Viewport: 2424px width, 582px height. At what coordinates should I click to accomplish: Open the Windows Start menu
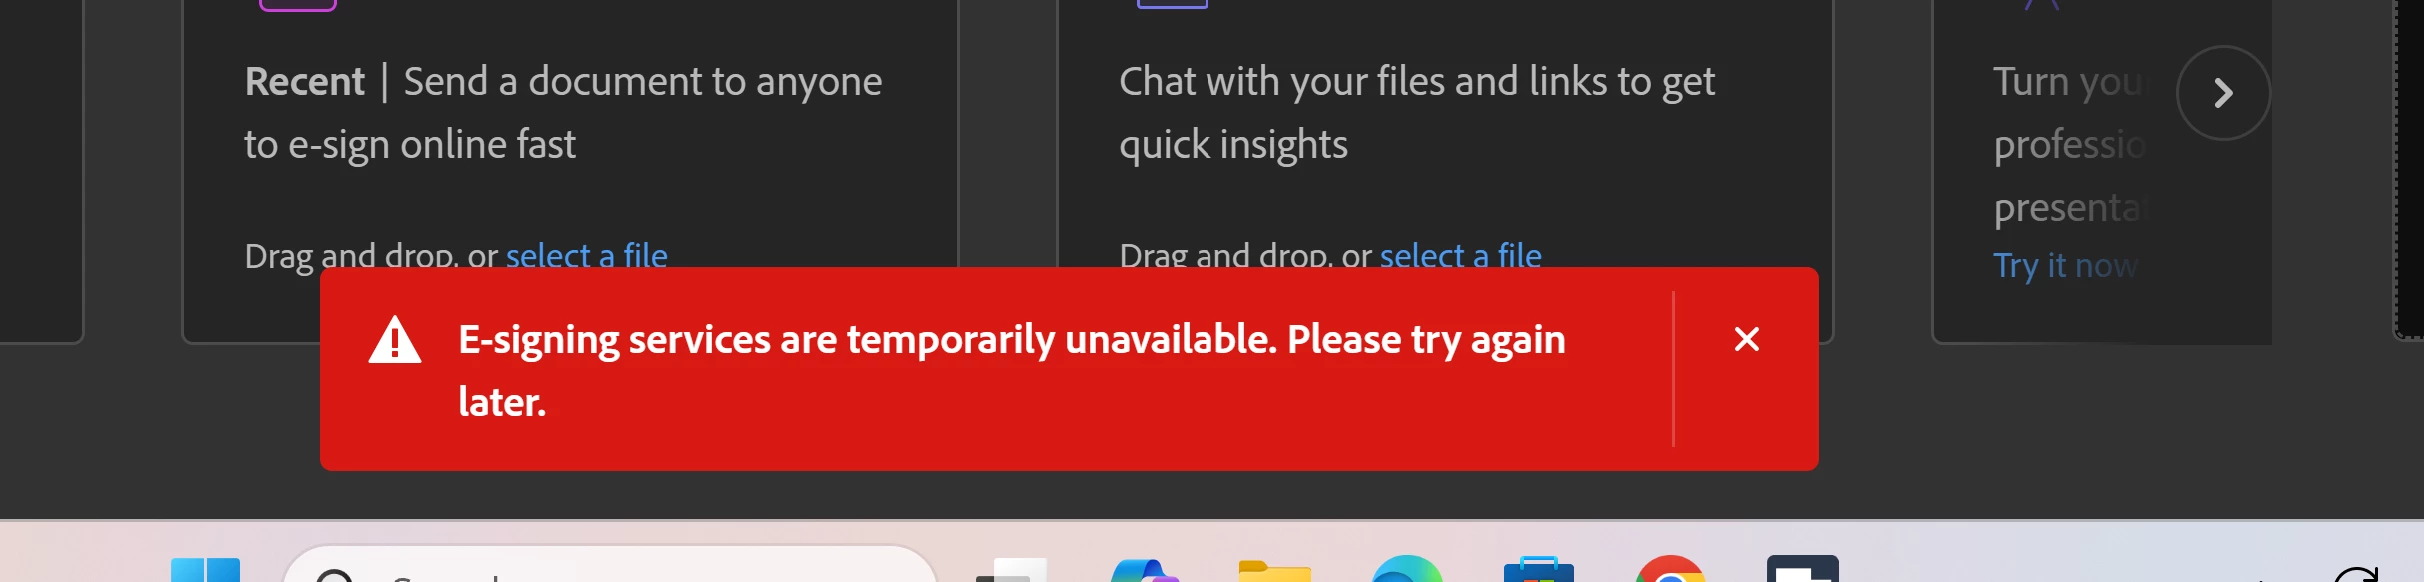pyautogui.click(x=205, y=570)
